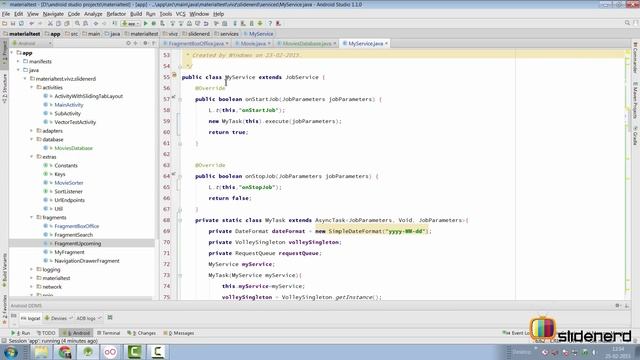Click the navigate Back arrow icon
640x360 pixels.
pos(96,24)
